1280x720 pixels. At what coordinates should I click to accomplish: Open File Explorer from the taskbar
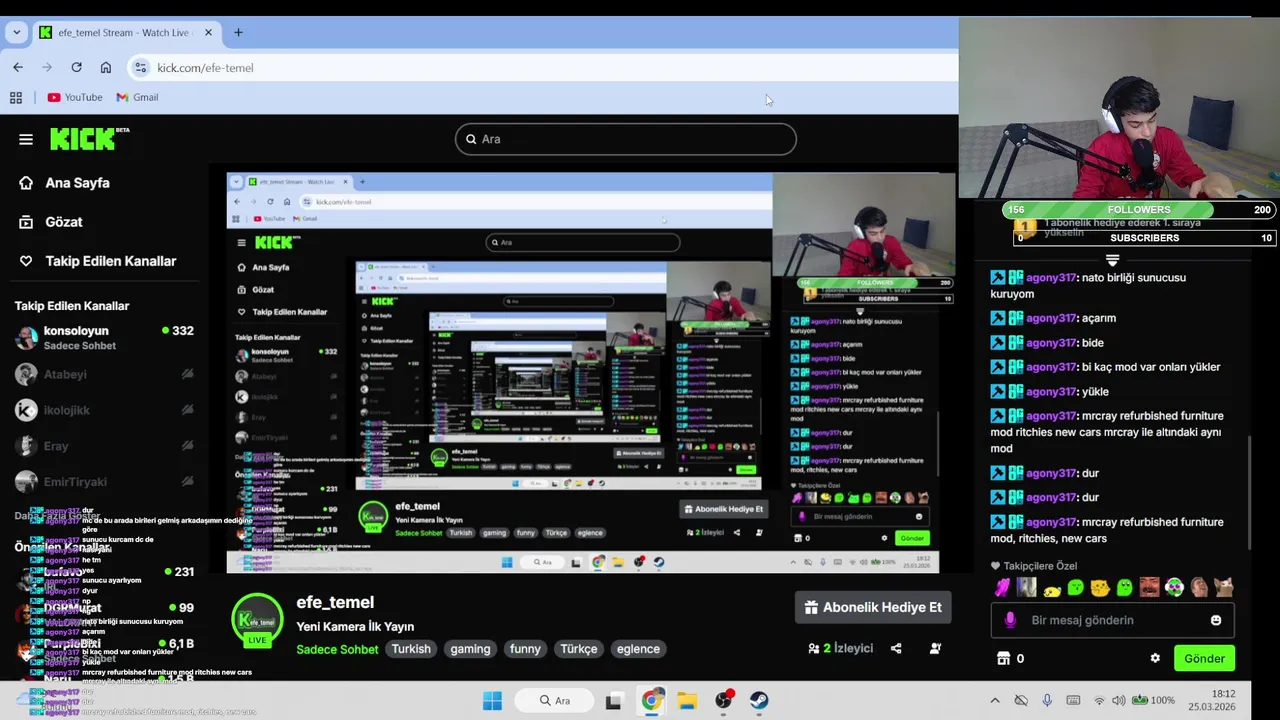pos(687,701)
